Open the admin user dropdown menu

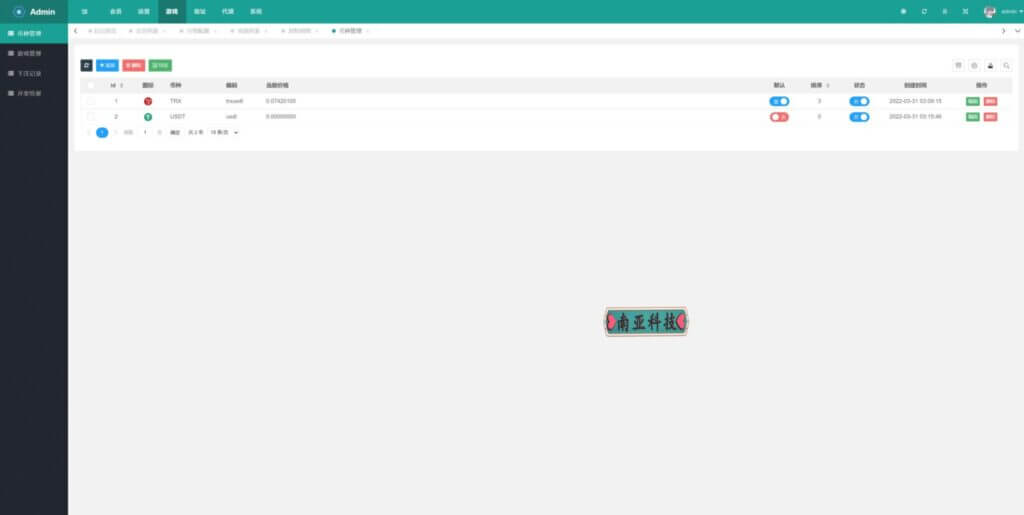[1003, 12]
